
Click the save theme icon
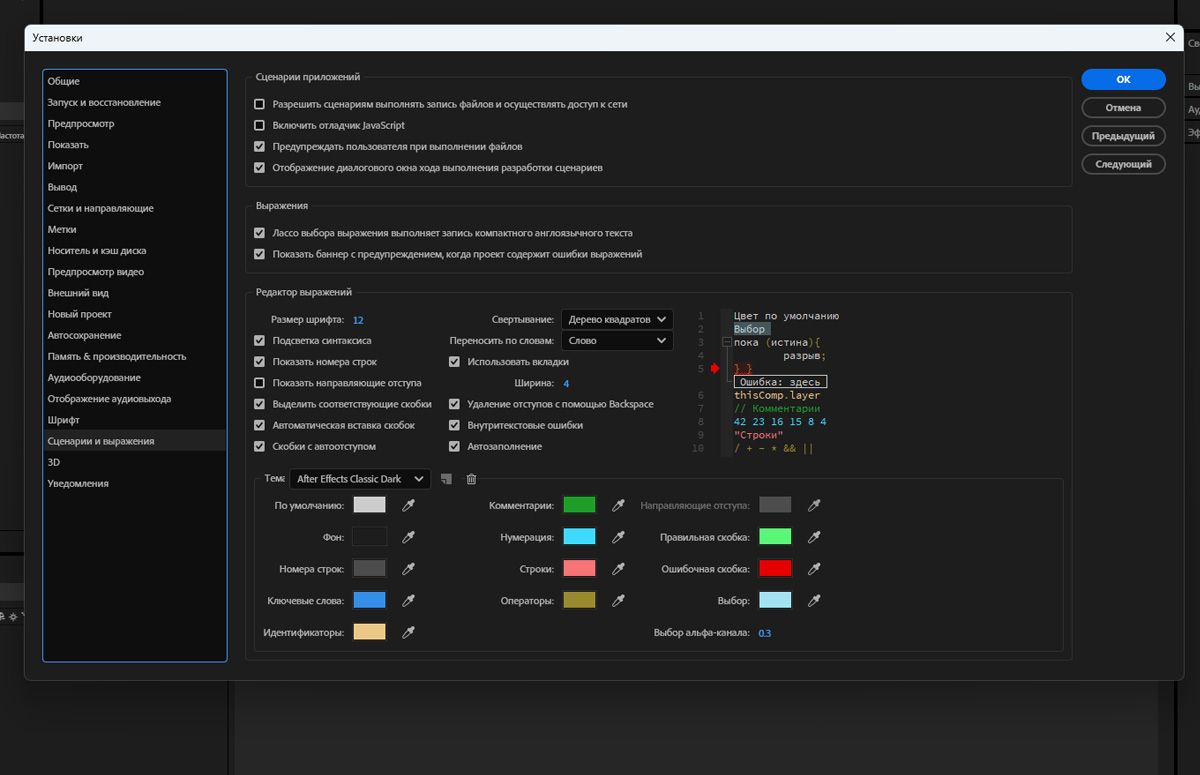pos(446,479)
